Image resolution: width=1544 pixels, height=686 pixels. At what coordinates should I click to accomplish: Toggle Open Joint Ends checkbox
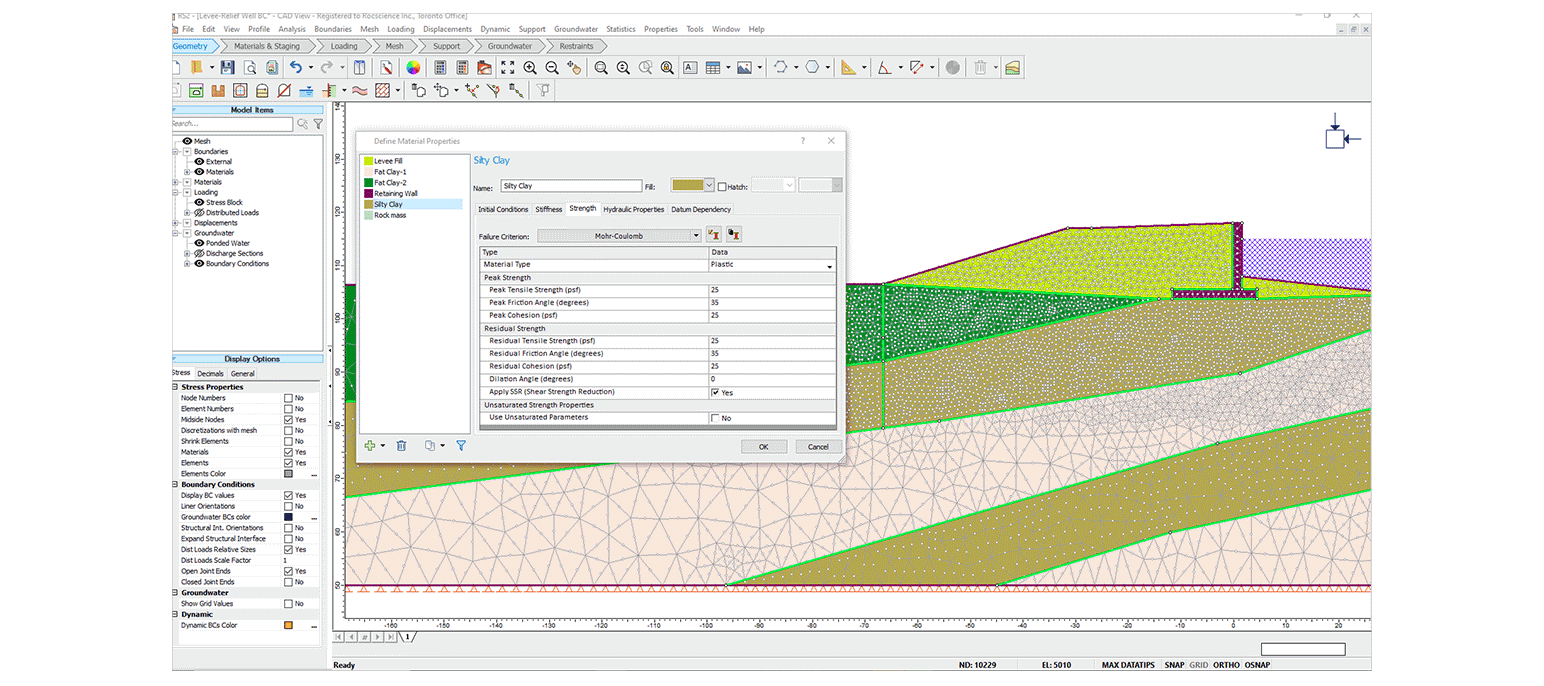click(x=288, y=571)
